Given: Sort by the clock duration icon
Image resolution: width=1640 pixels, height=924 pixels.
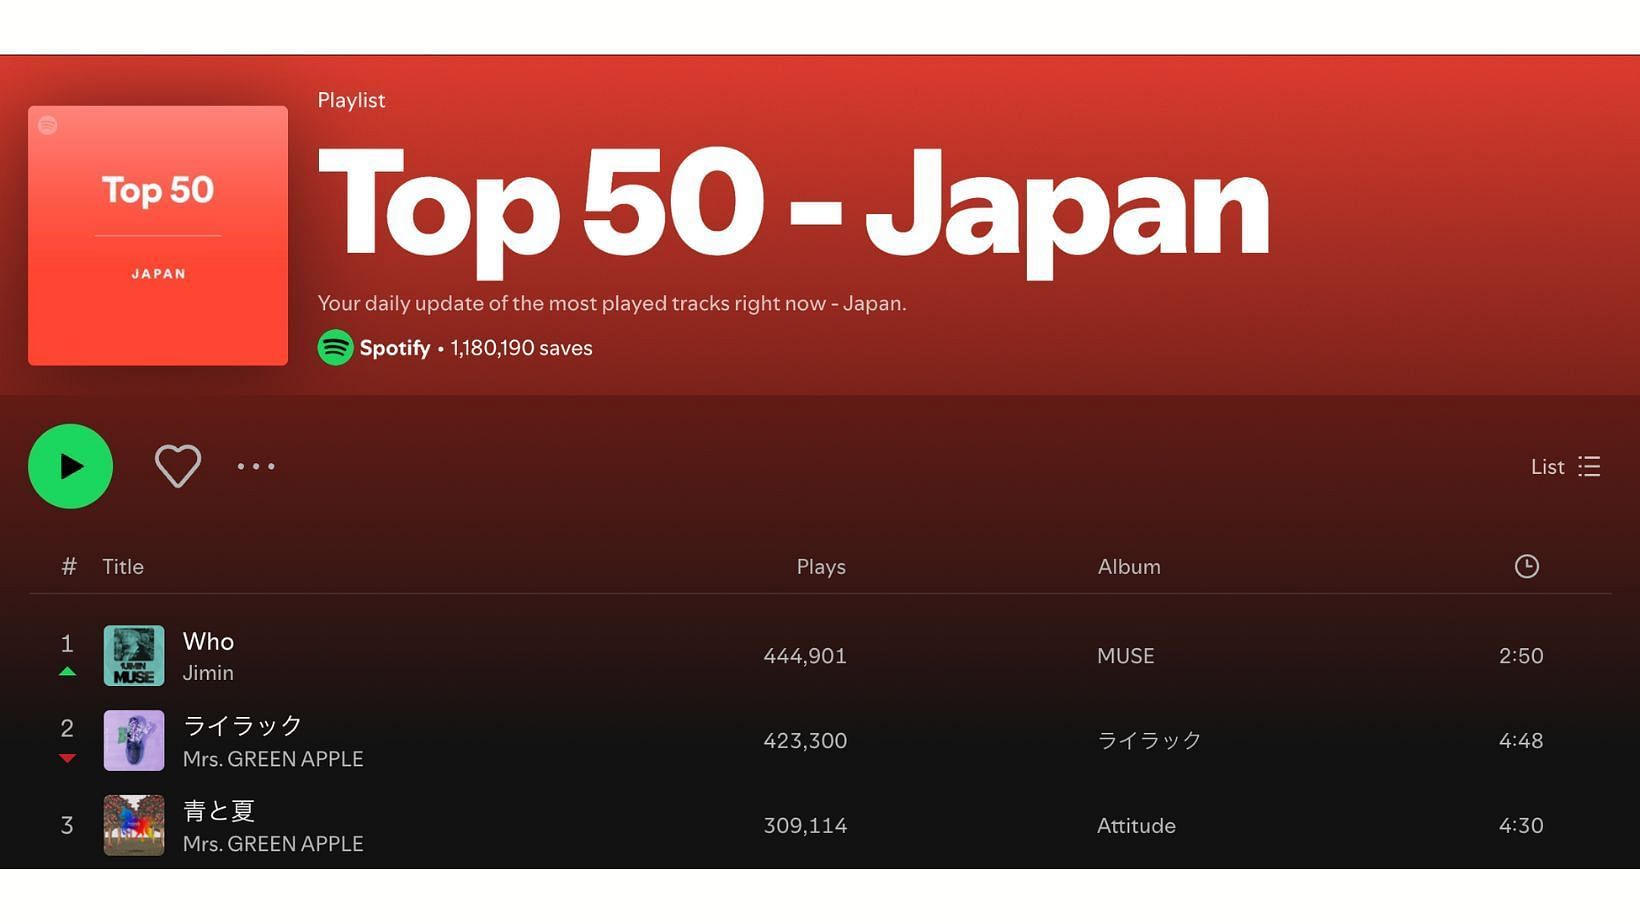Looking at the screenshot, I should click(1526, 566).
